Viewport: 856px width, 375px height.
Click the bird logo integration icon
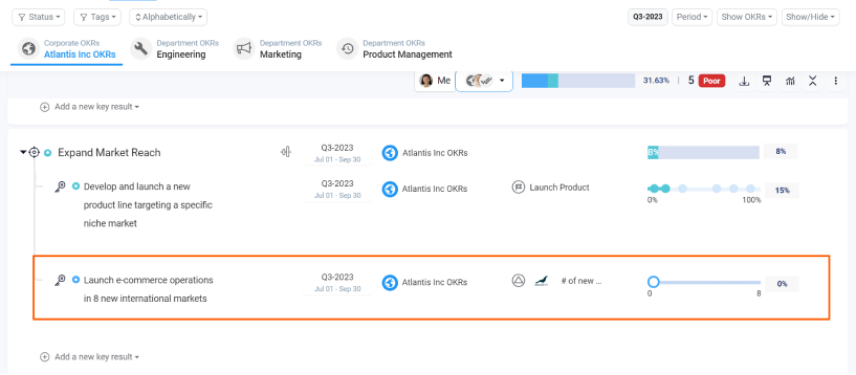pyautogui.click(x=541, y=281)
